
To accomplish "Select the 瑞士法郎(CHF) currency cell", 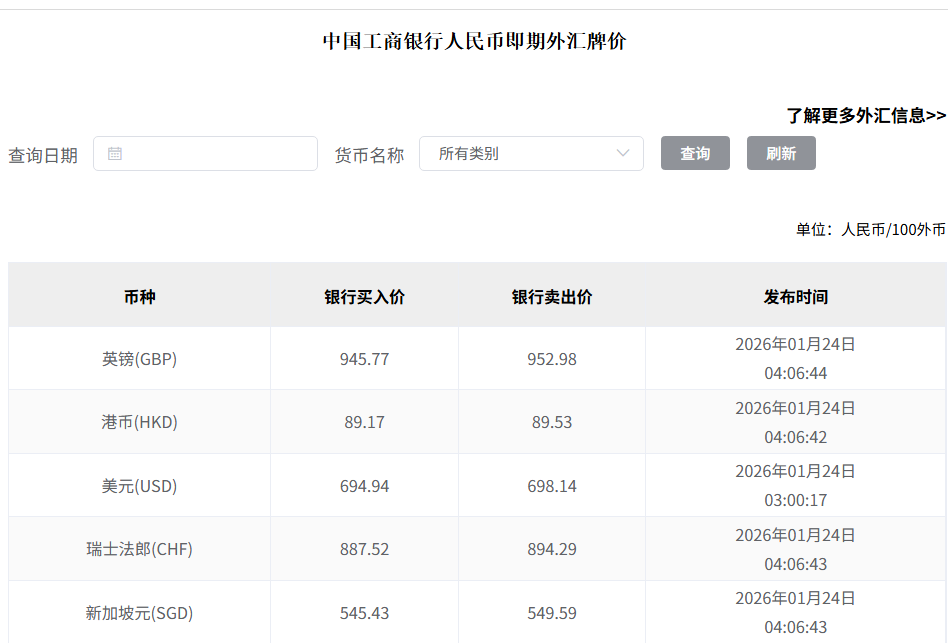I will coord(140,549).
